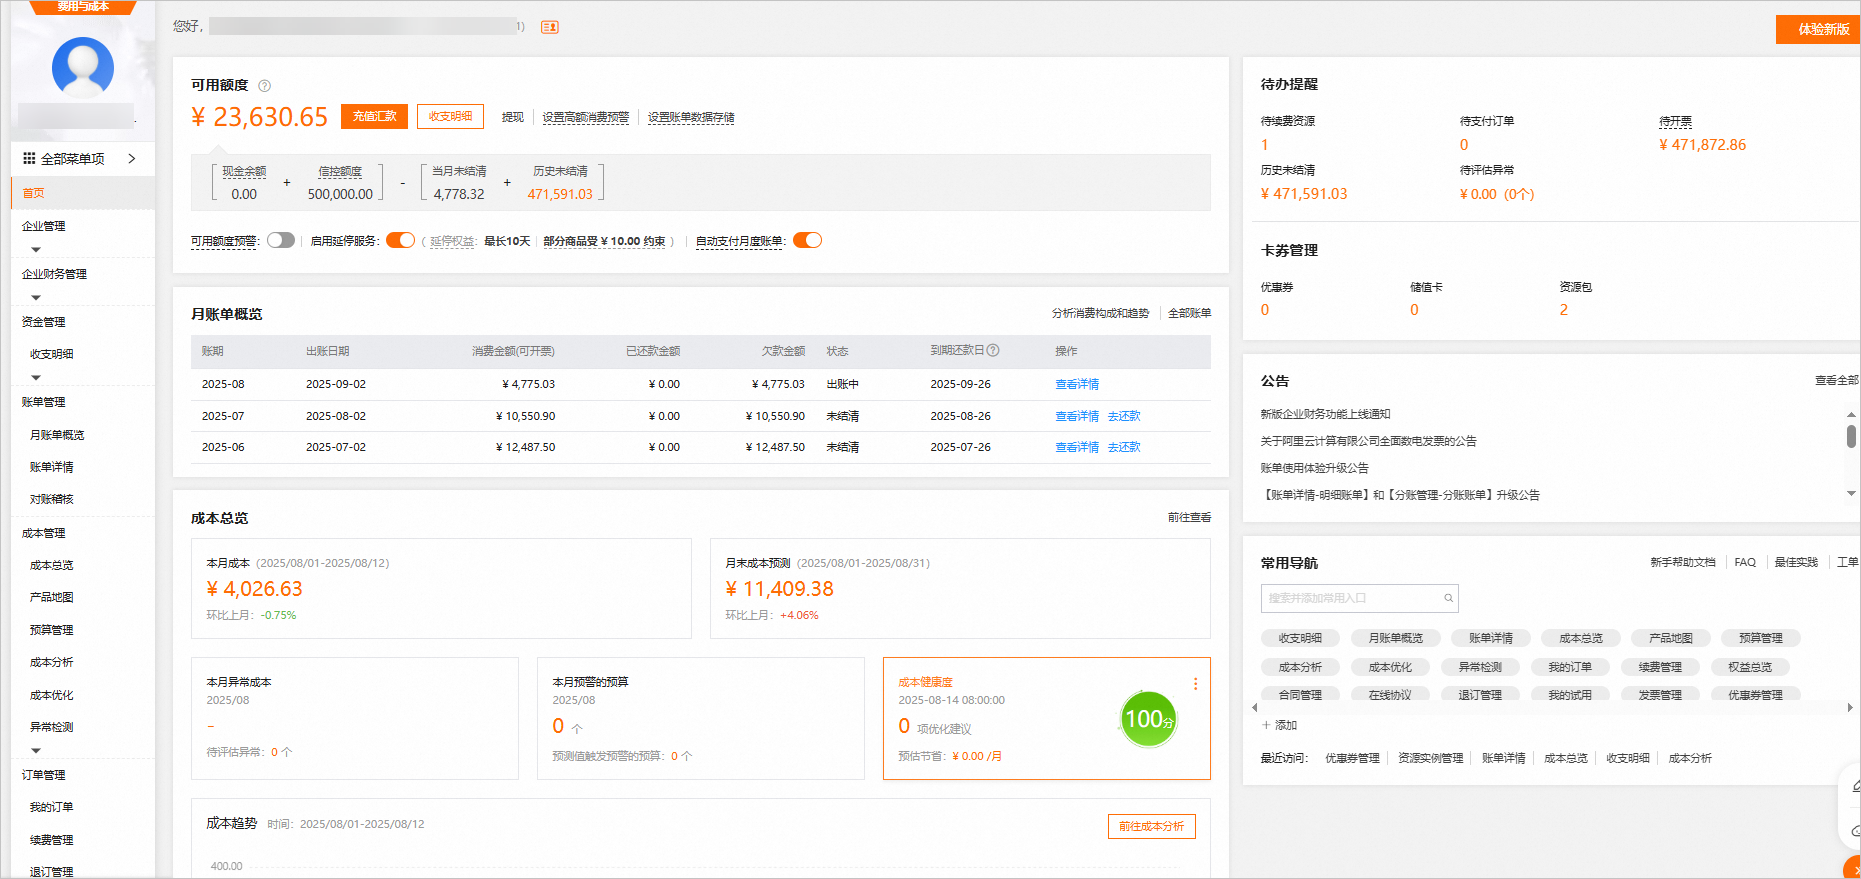Image resolution: width=1861 pixels, height=879 pixels.
Task: Click the help icon beside 可用额度
Action: 264,86
